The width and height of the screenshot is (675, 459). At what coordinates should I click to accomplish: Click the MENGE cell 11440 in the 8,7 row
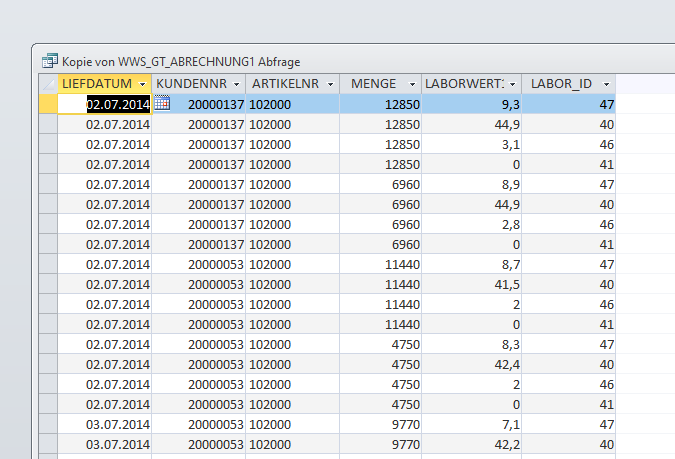381,264
